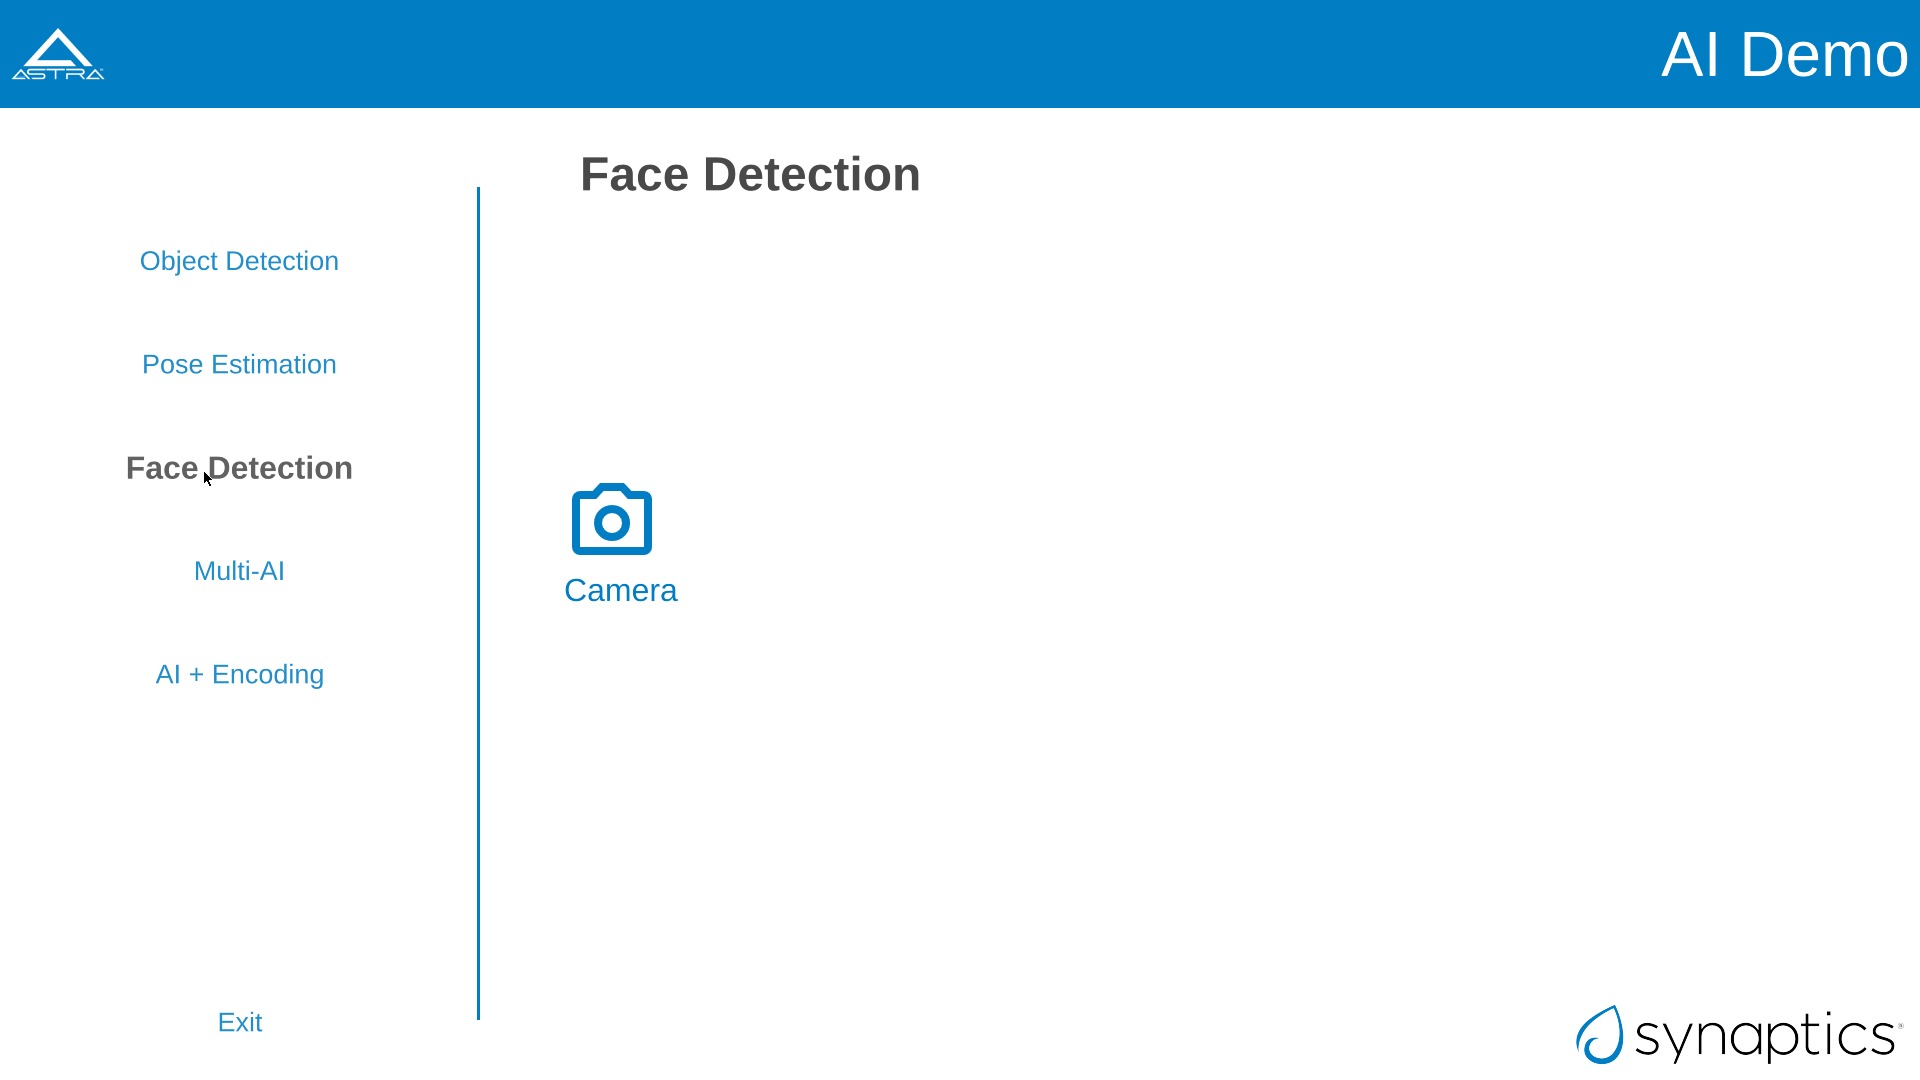The height and width of the screenshot is (1080, 1920).
Task: Click the Face Detection page heading
Action: [x=750, y=175]
